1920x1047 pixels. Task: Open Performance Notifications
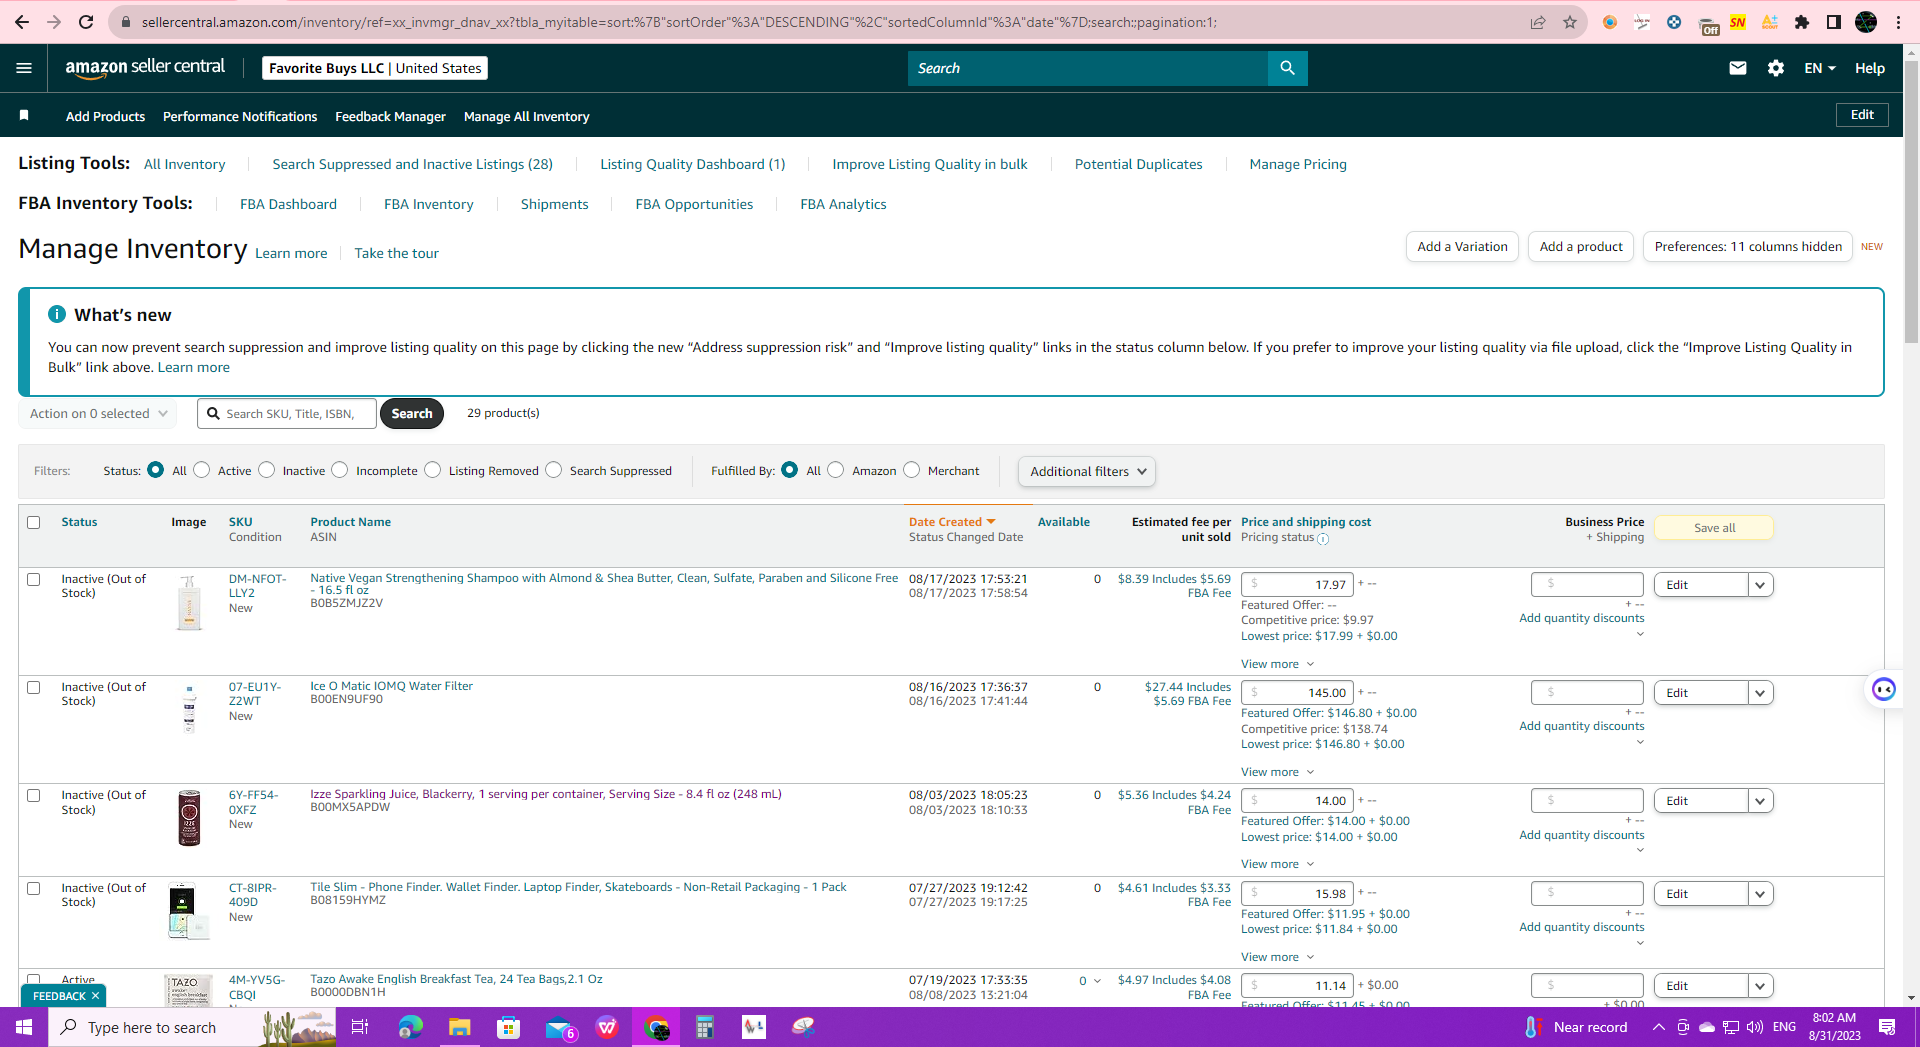pyautogui.click(x=240, y=116)
